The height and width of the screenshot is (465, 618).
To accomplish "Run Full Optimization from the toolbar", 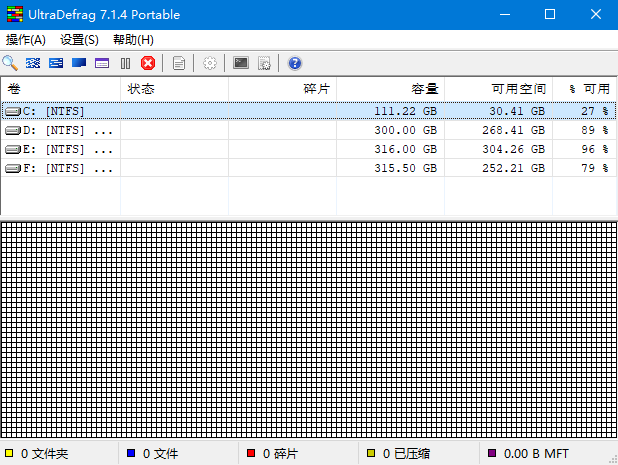I will click(x=79, y=63).
